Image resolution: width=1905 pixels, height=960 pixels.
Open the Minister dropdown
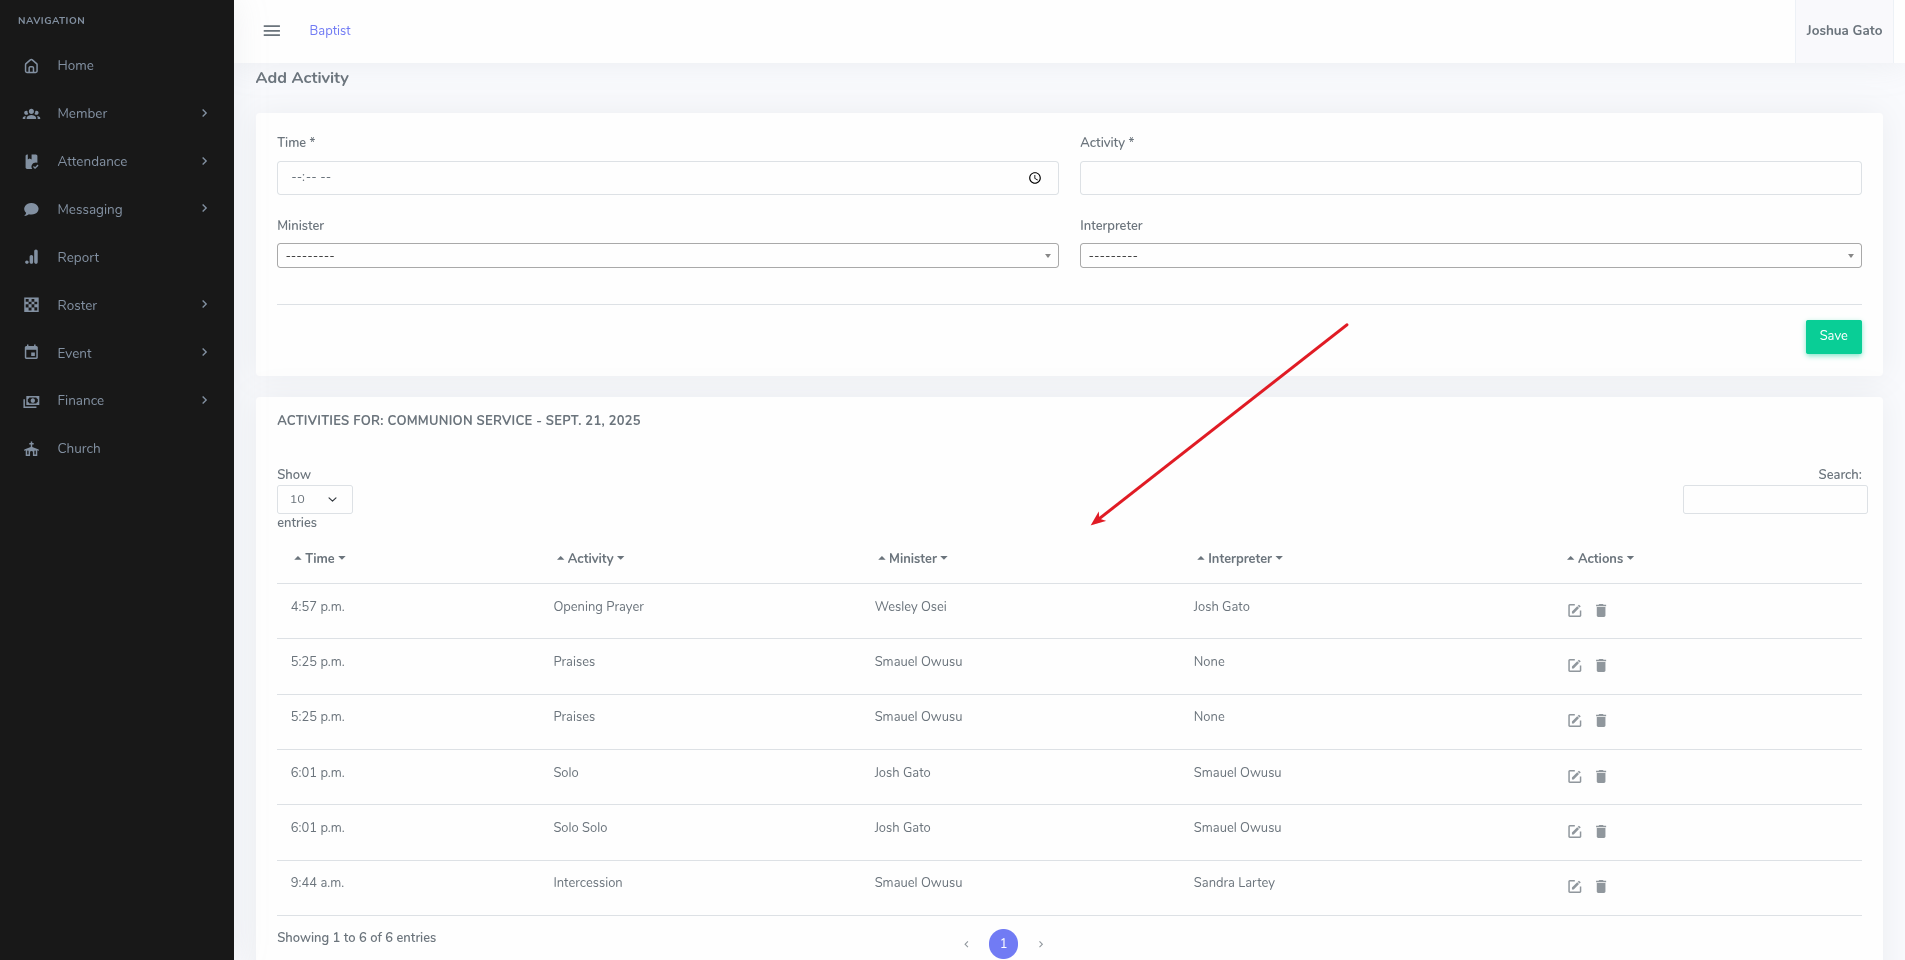coord(667,256)
